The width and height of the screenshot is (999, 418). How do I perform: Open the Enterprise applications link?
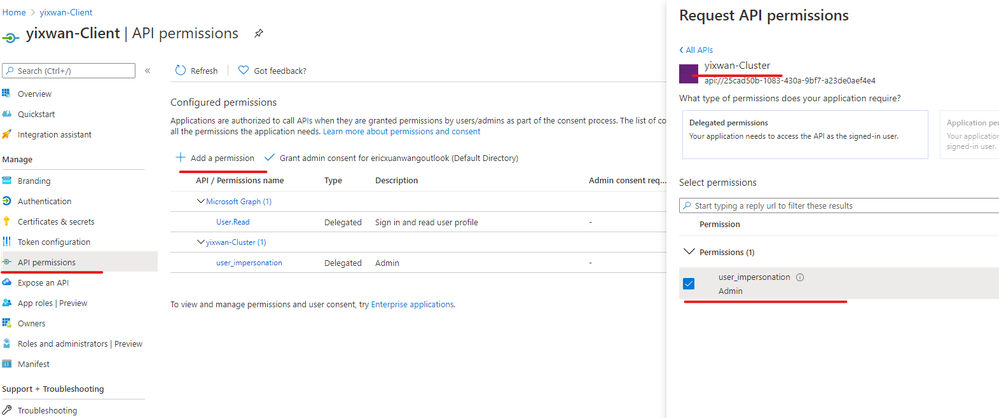(412, 305)
